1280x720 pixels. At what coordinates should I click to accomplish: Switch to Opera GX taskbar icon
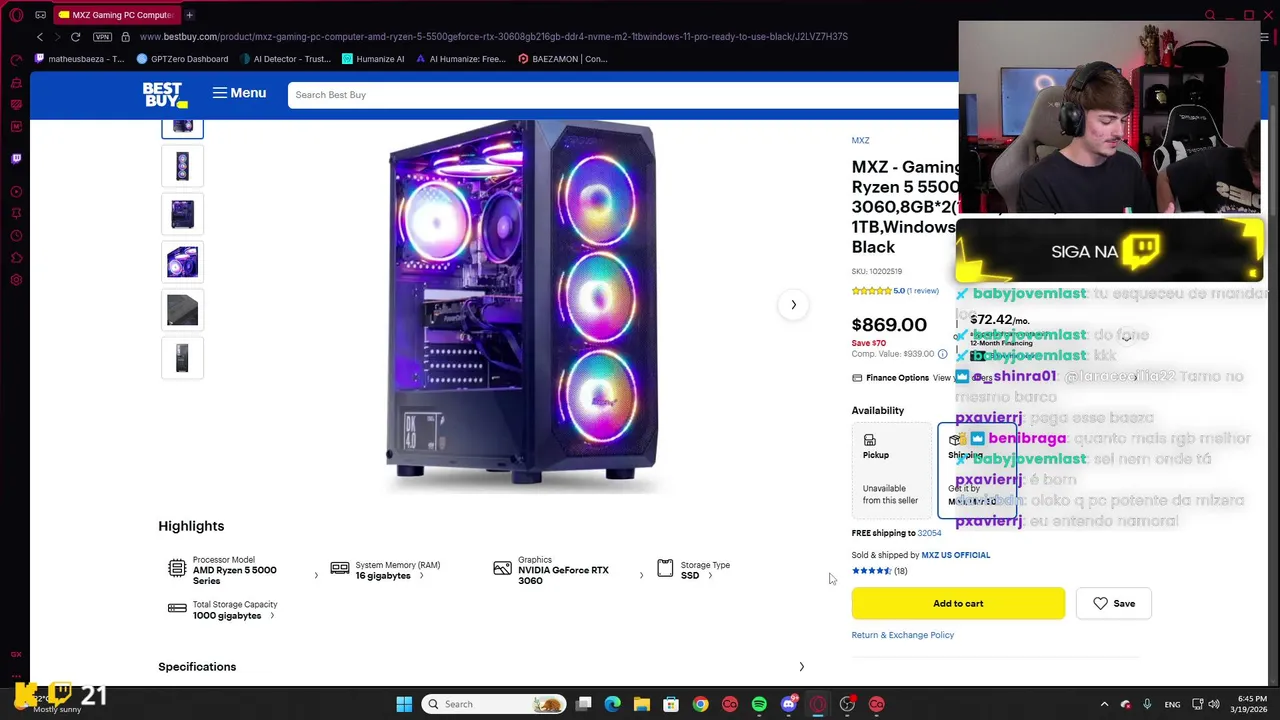pos(818,704)
